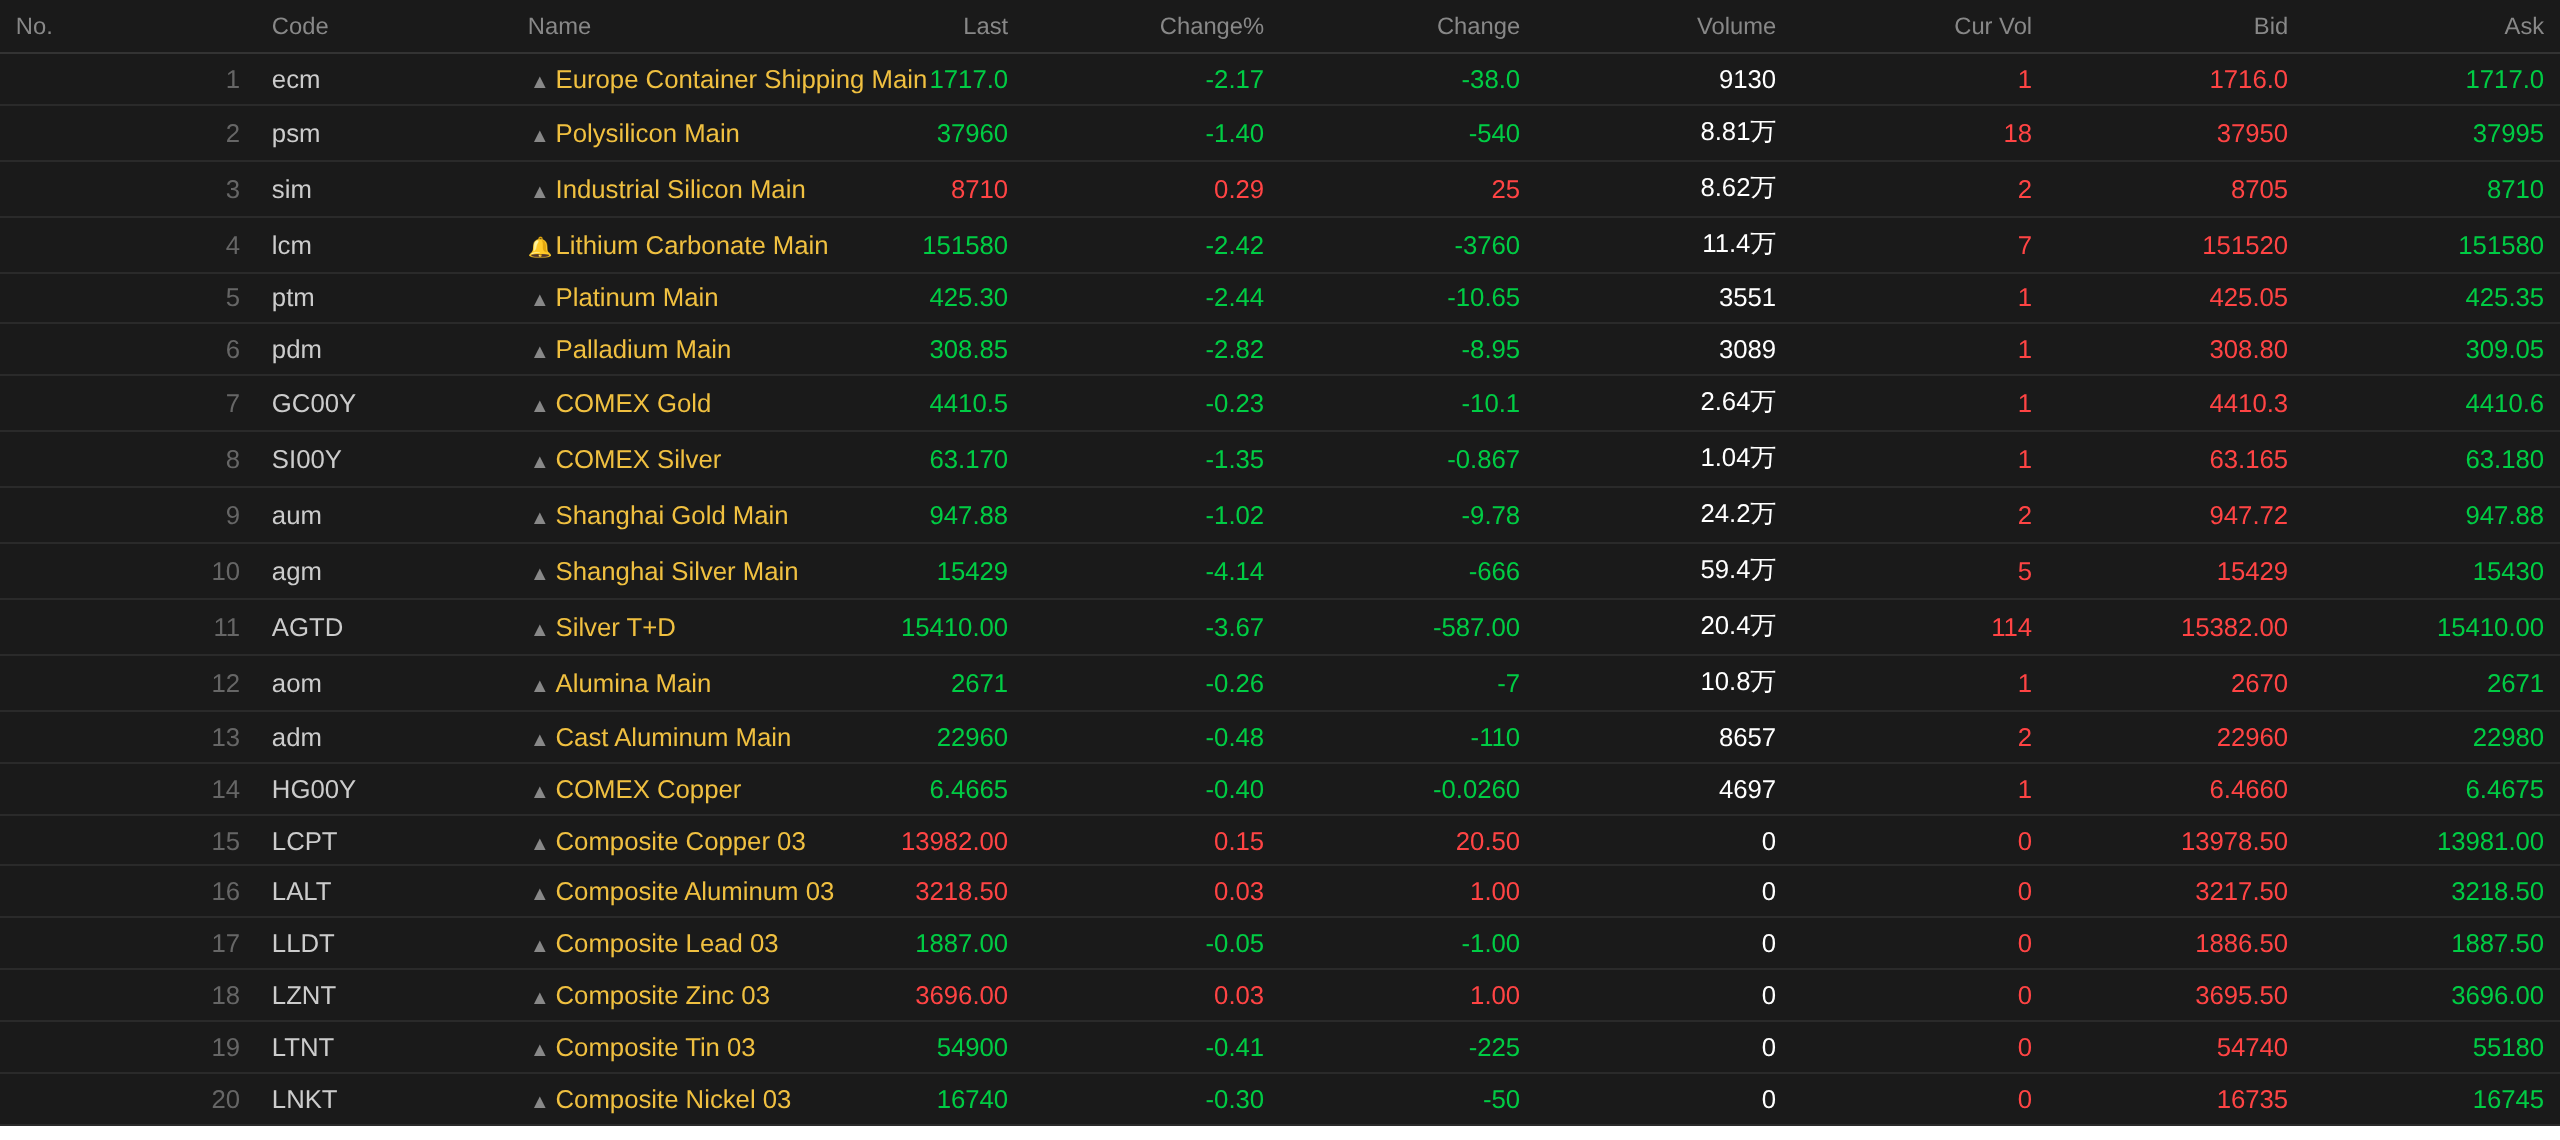Sort by the Name column header
The height and width of the screenshot is (1140, 2560).
(559, 26)
